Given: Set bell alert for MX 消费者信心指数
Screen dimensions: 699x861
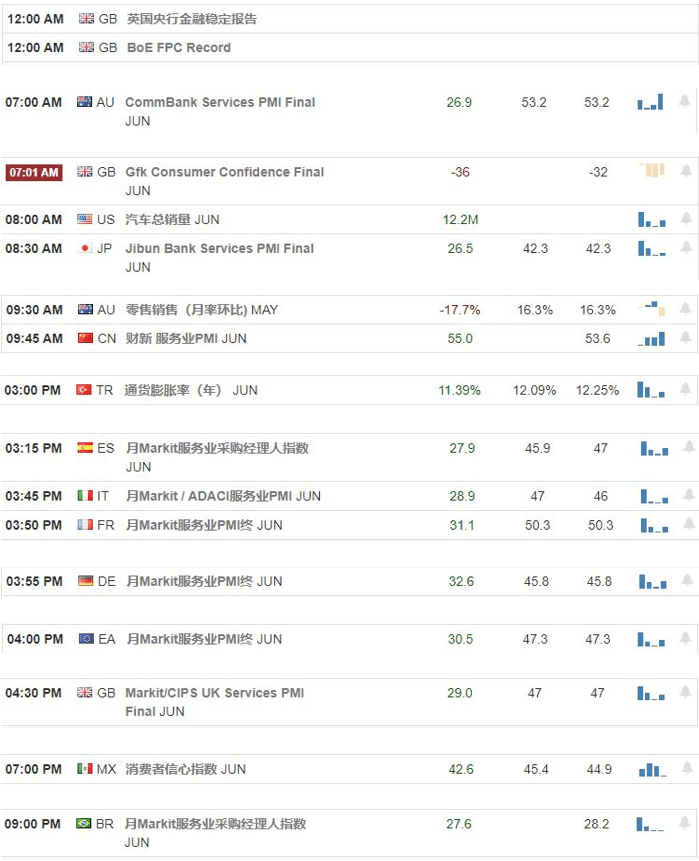Looking at the screenshot, I should click(x=687, y=768).
